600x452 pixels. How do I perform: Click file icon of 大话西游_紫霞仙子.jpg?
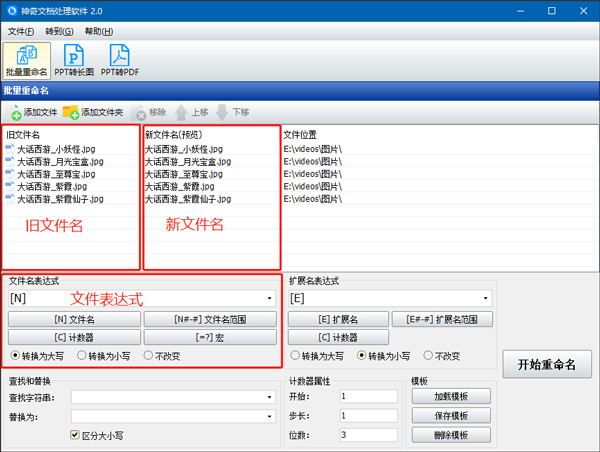click(10, 199)
